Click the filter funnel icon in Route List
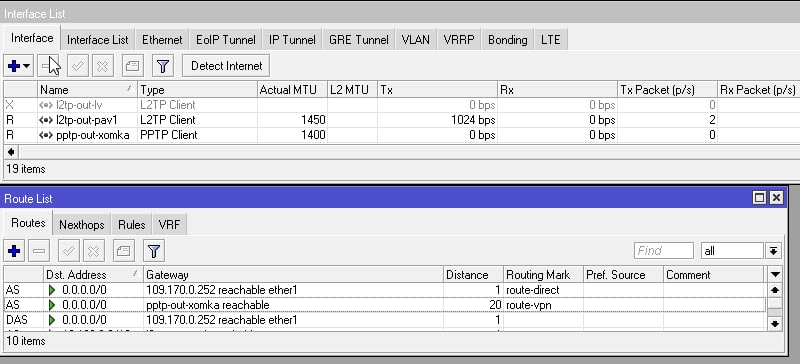 pyautogui.click(x=154, y=251)
